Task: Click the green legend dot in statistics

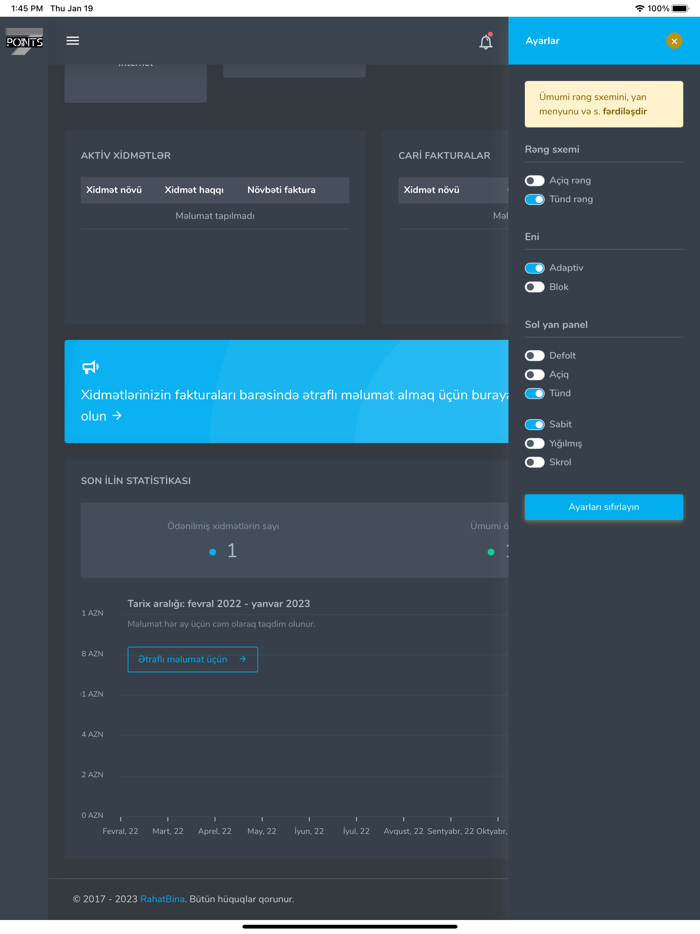Action: pos(491,552)
